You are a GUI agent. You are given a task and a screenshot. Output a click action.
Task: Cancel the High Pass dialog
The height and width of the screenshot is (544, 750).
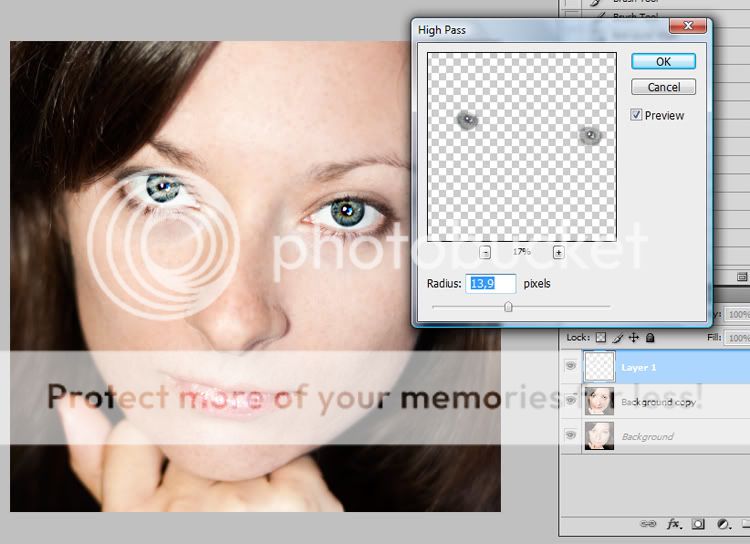[x=663, y=87]
